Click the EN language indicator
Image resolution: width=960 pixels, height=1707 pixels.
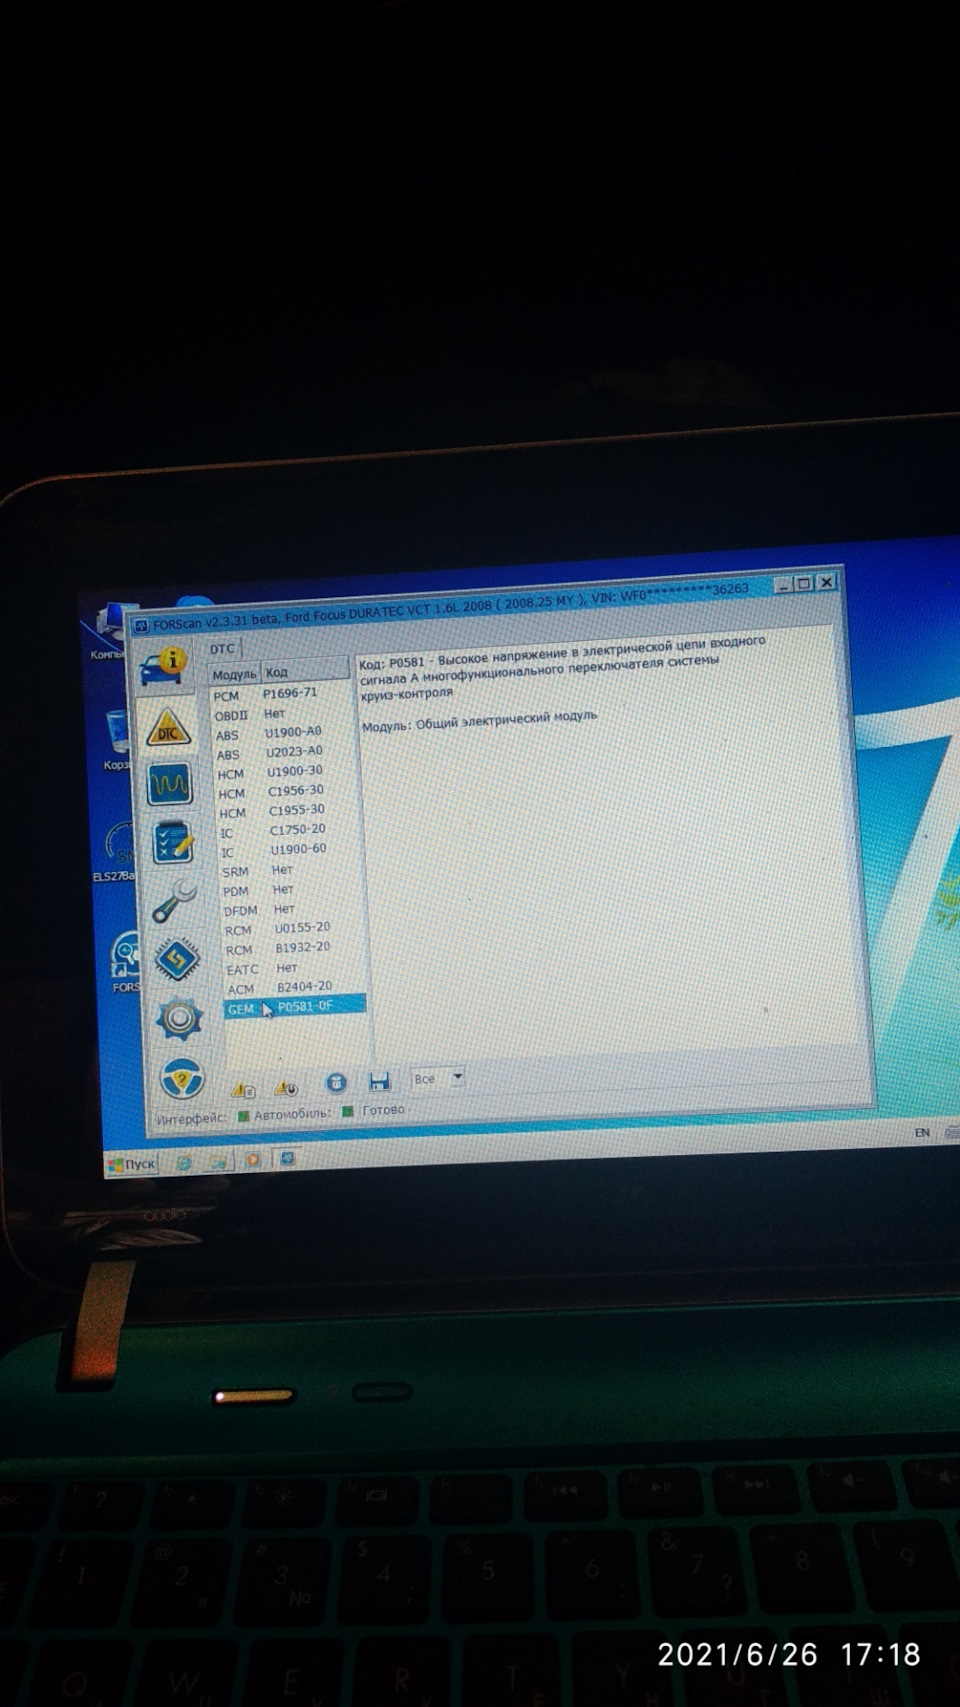(922, 1132)
